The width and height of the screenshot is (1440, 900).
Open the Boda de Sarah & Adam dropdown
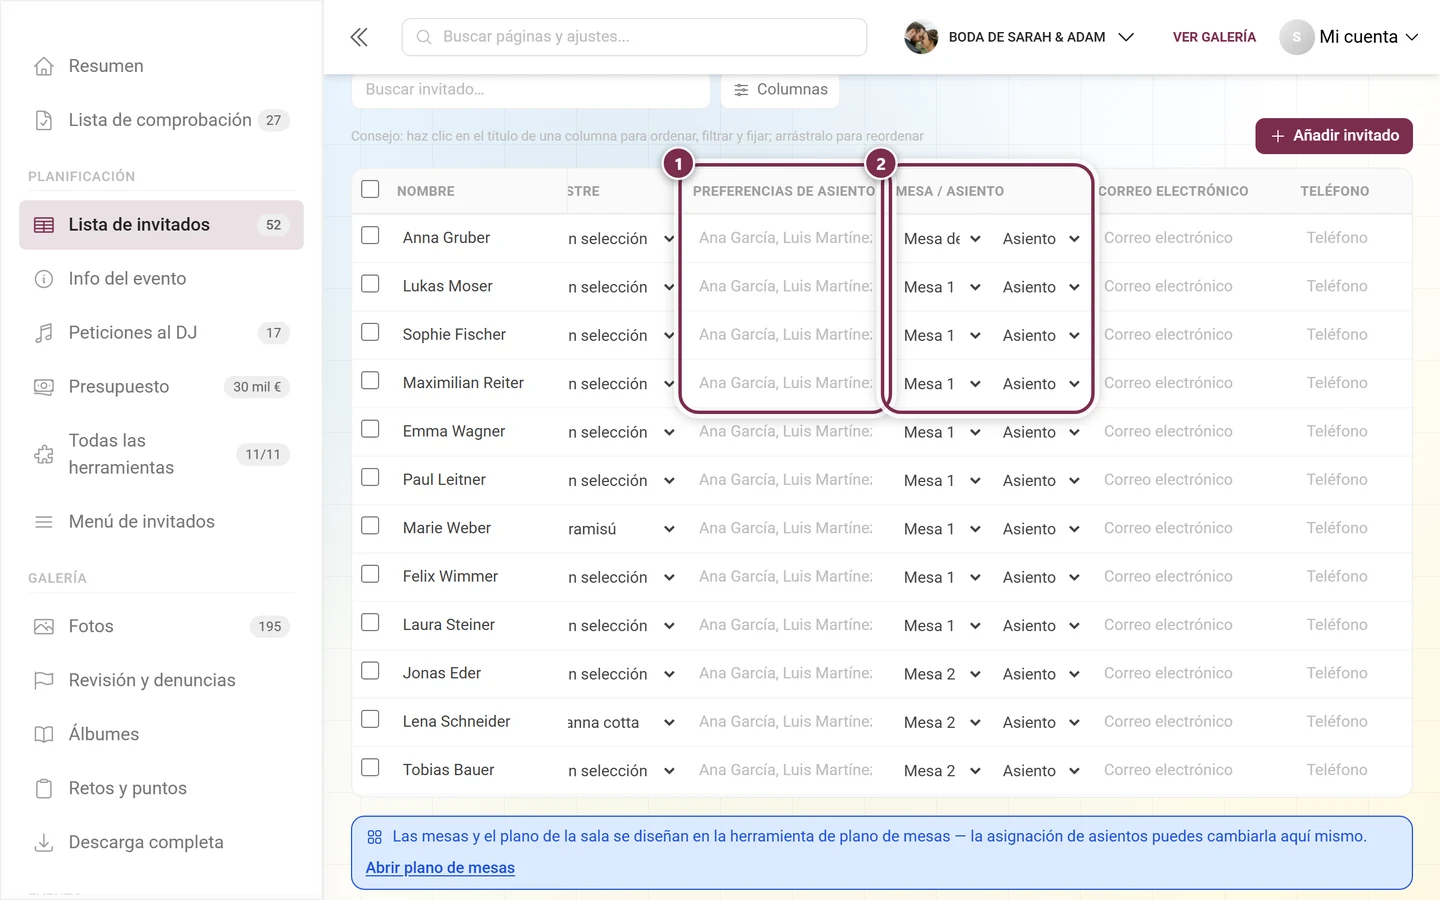1020,37
